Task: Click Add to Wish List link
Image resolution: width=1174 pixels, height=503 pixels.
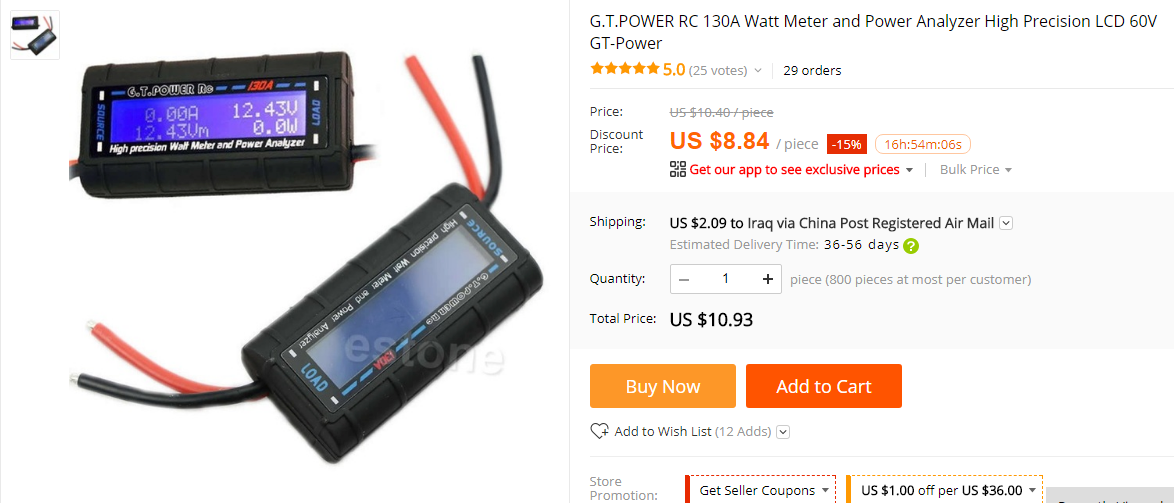Action: click(663, 432)
